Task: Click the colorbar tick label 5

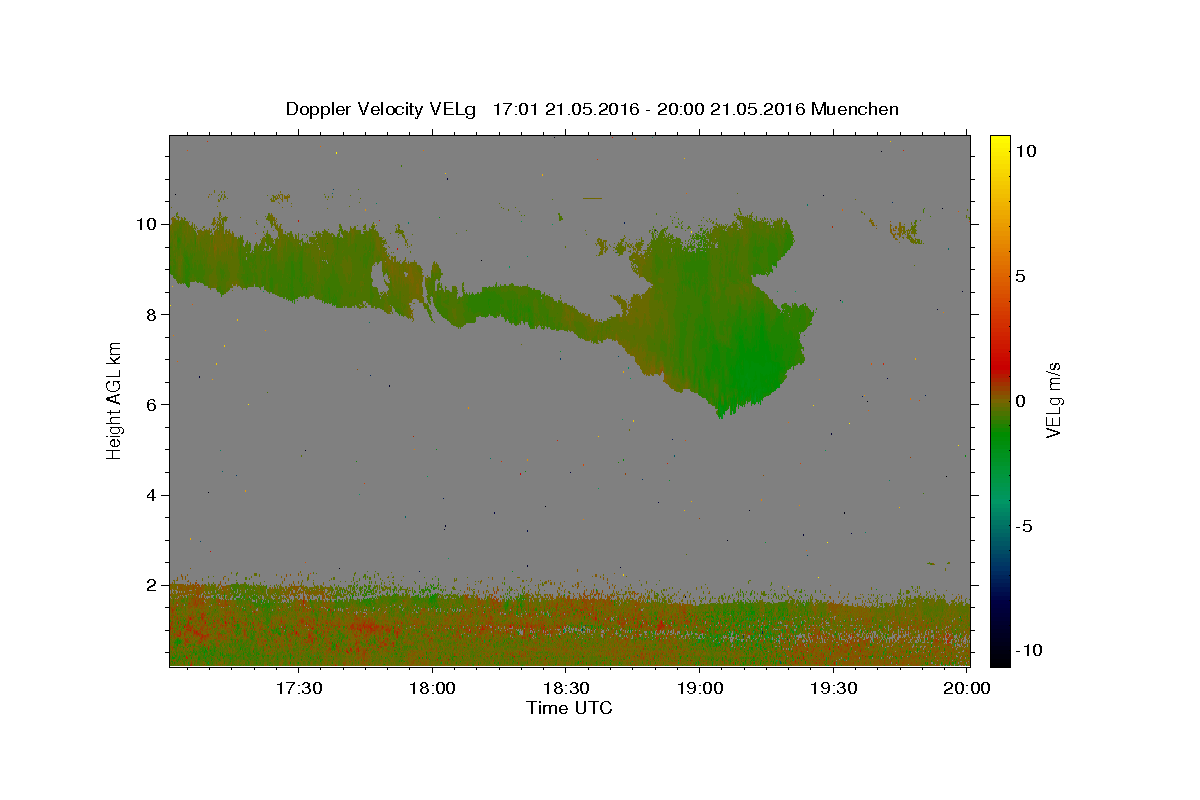Action: (1020, 275)
